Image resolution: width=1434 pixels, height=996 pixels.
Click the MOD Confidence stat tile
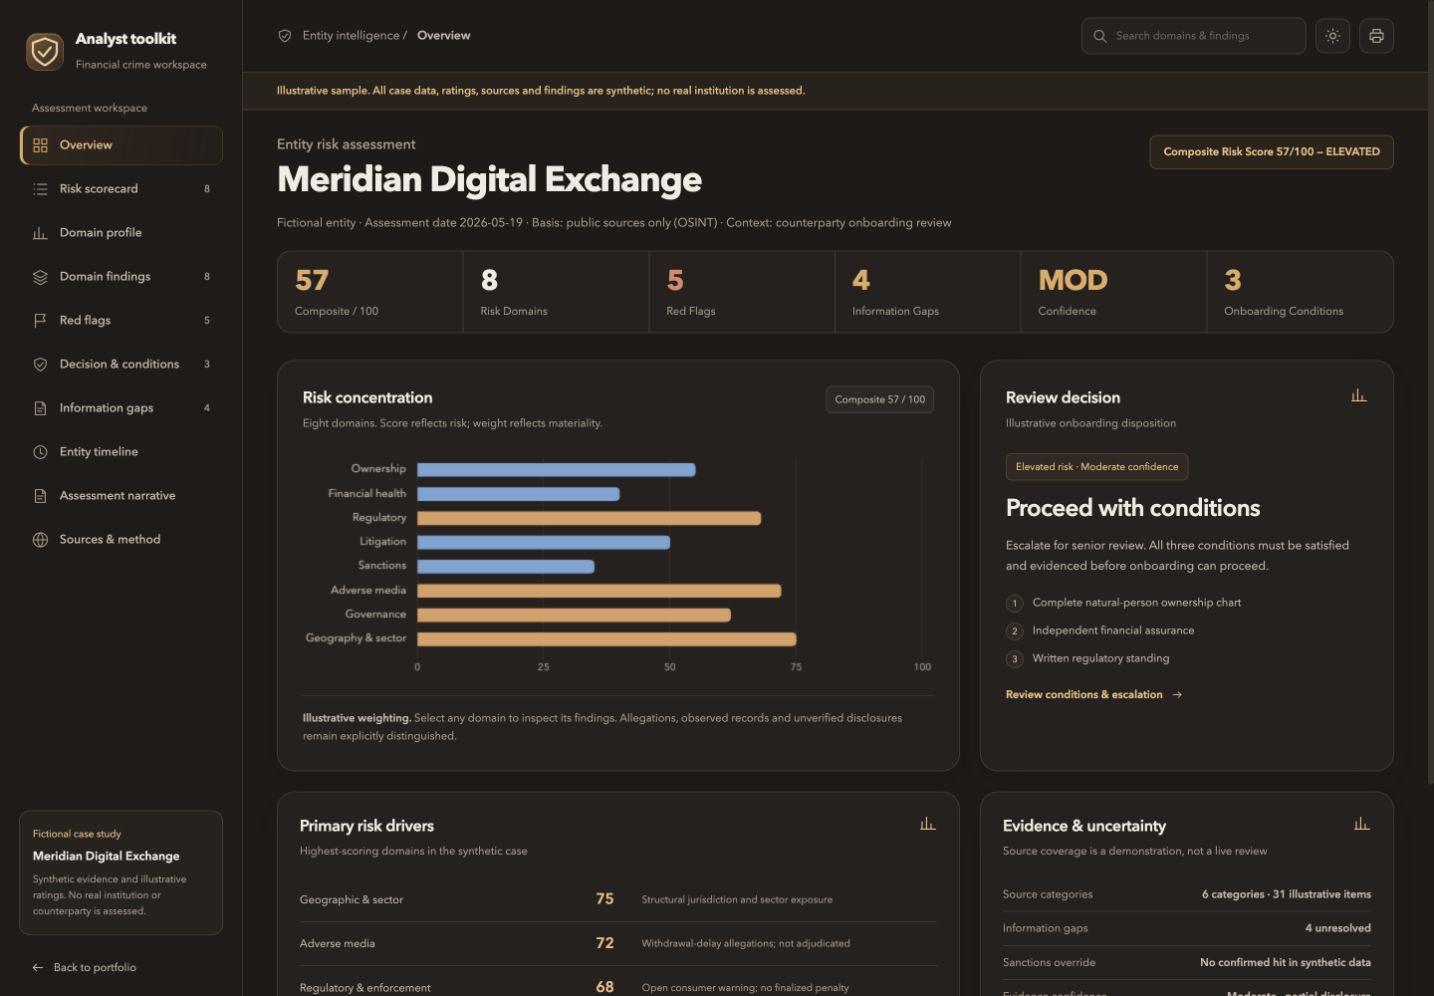[1114, 292]
